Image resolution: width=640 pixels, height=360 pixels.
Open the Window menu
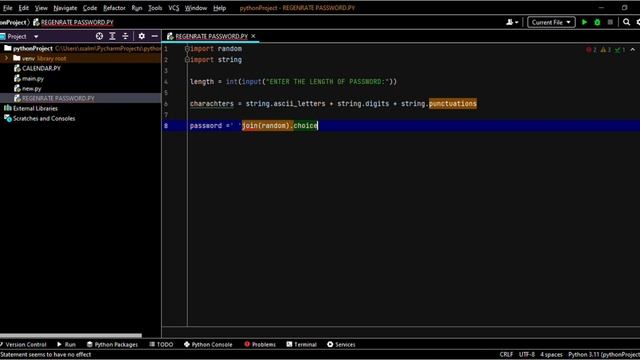tap(196, 8)
